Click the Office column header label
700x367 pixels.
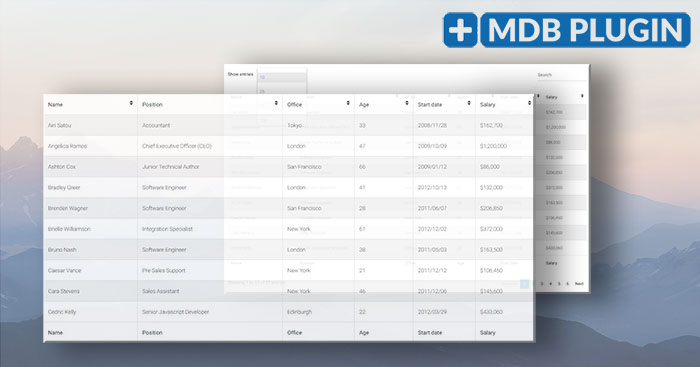pos(295,104)
